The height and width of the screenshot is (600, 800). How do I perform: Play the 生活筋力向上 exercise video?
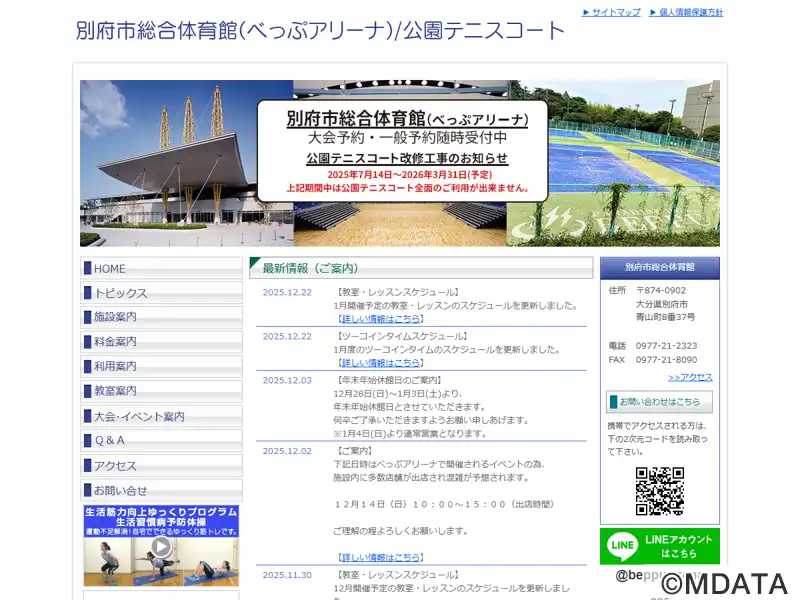pos(161,546)
